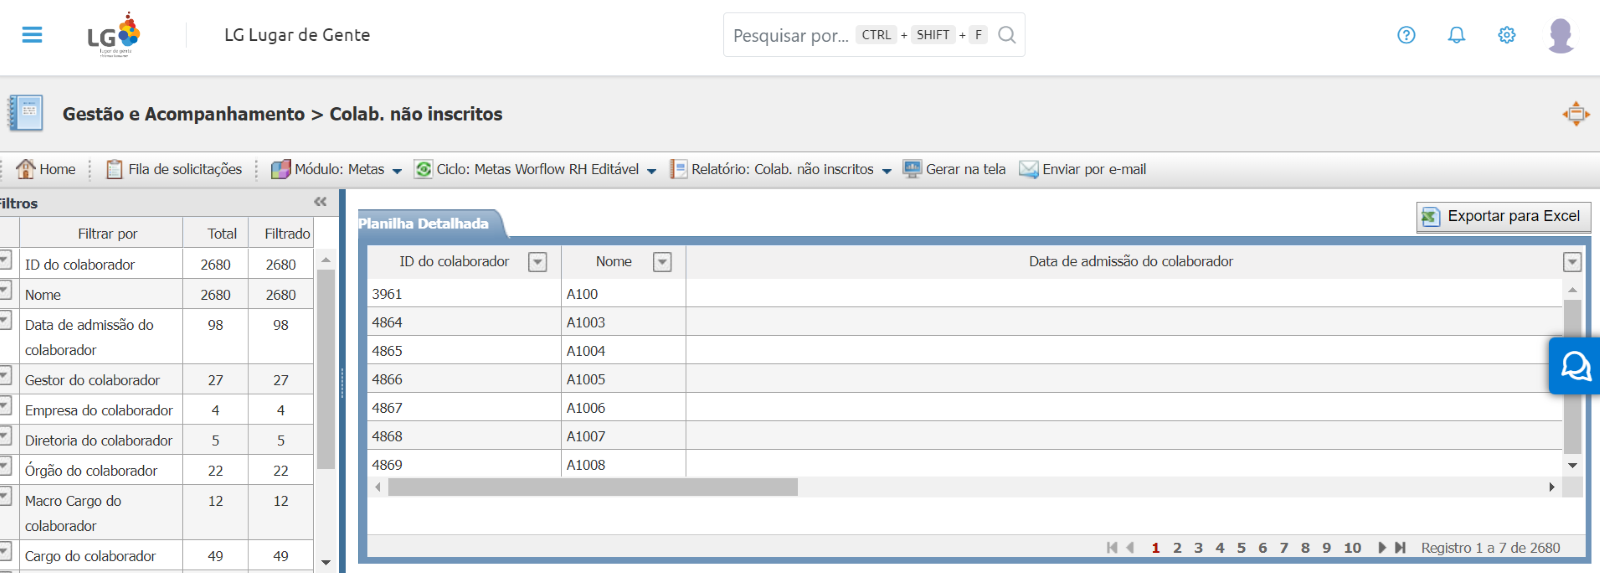Select cell with ID 3961
Image resolution: width=1600 pixels, height=573 pixels.
464,294
